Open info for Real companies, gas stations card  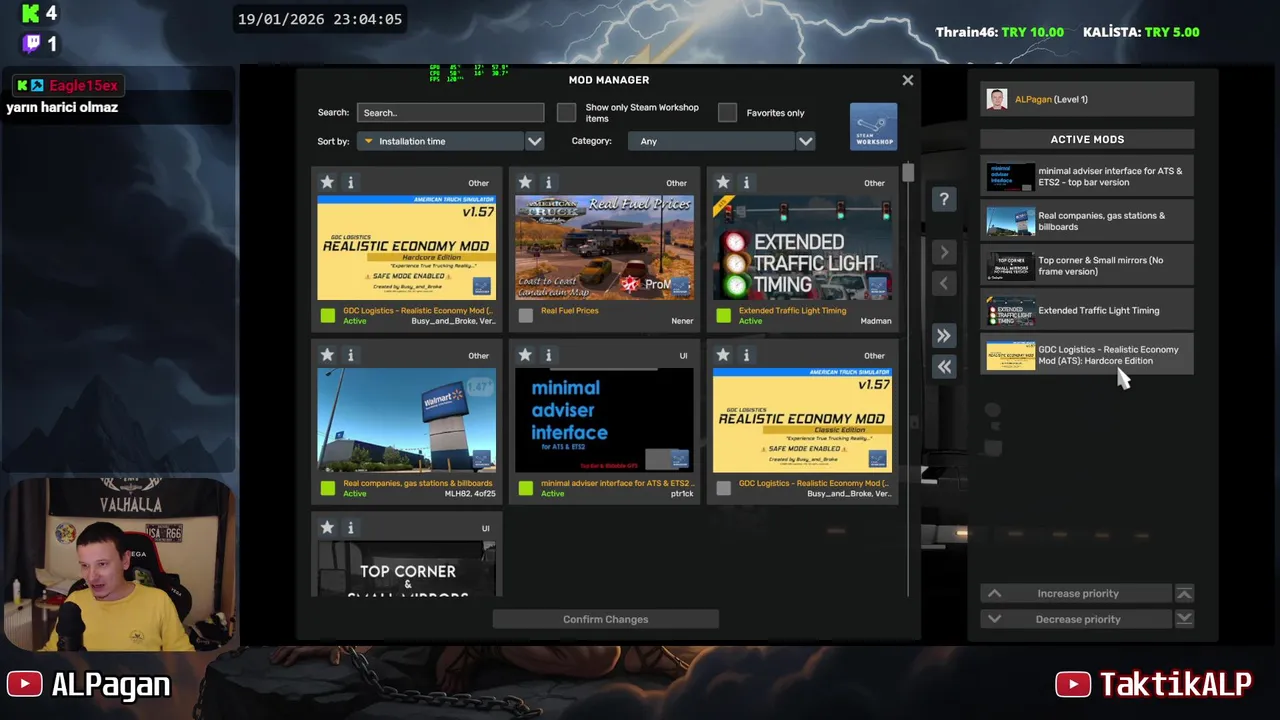(350, 355)
